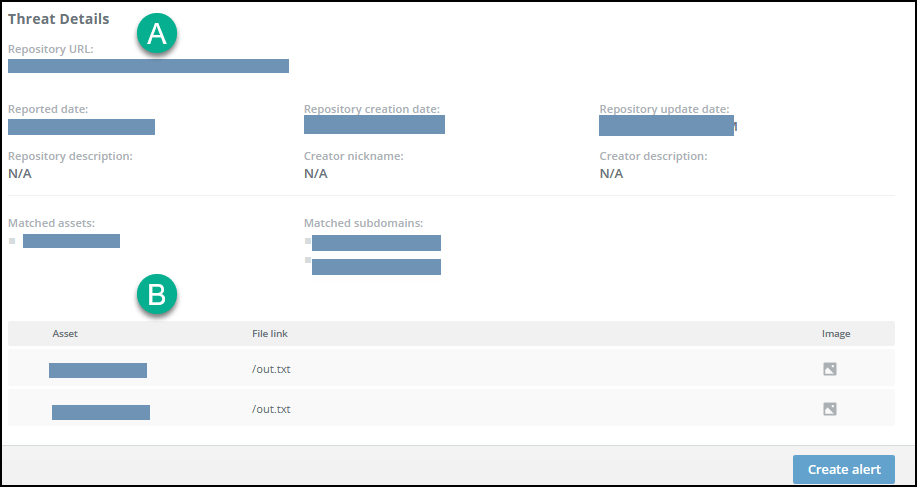
Task: Select the File link column header
Action: point(270,333)
